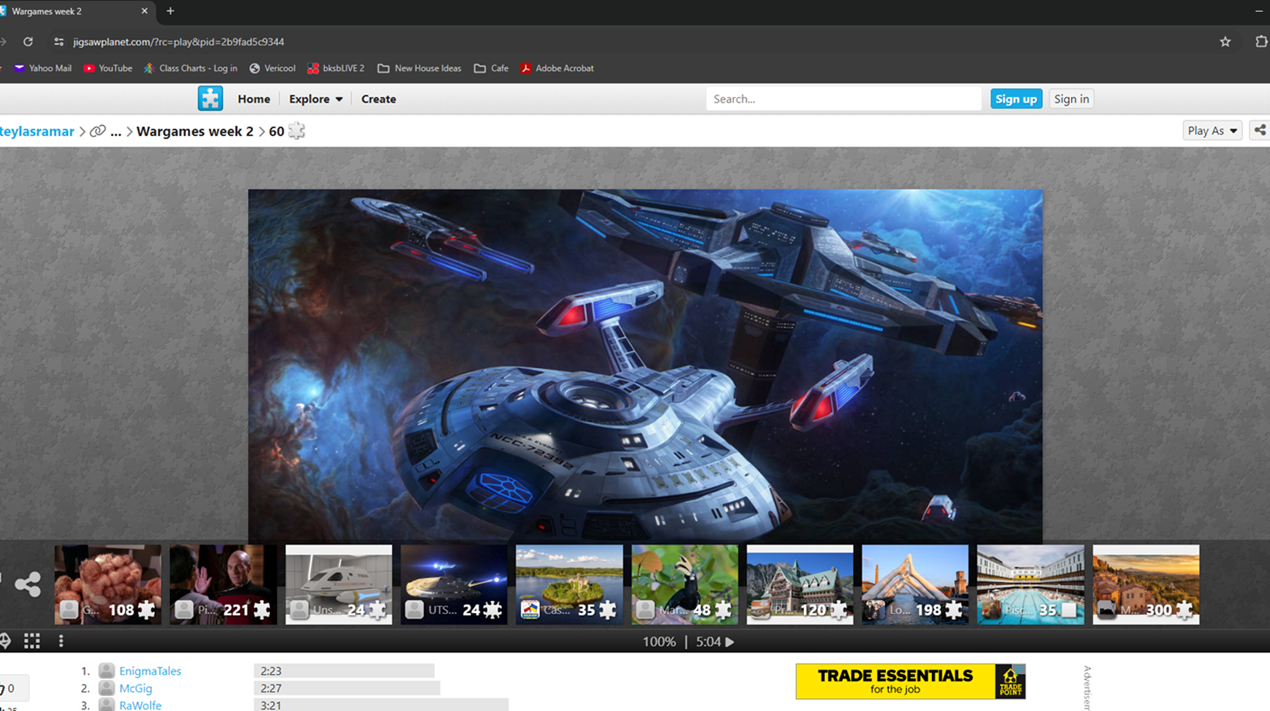This screenshot has width=1270, height=711.
Task: Click the share icon next to Play As
Action: pos(1259,130)
